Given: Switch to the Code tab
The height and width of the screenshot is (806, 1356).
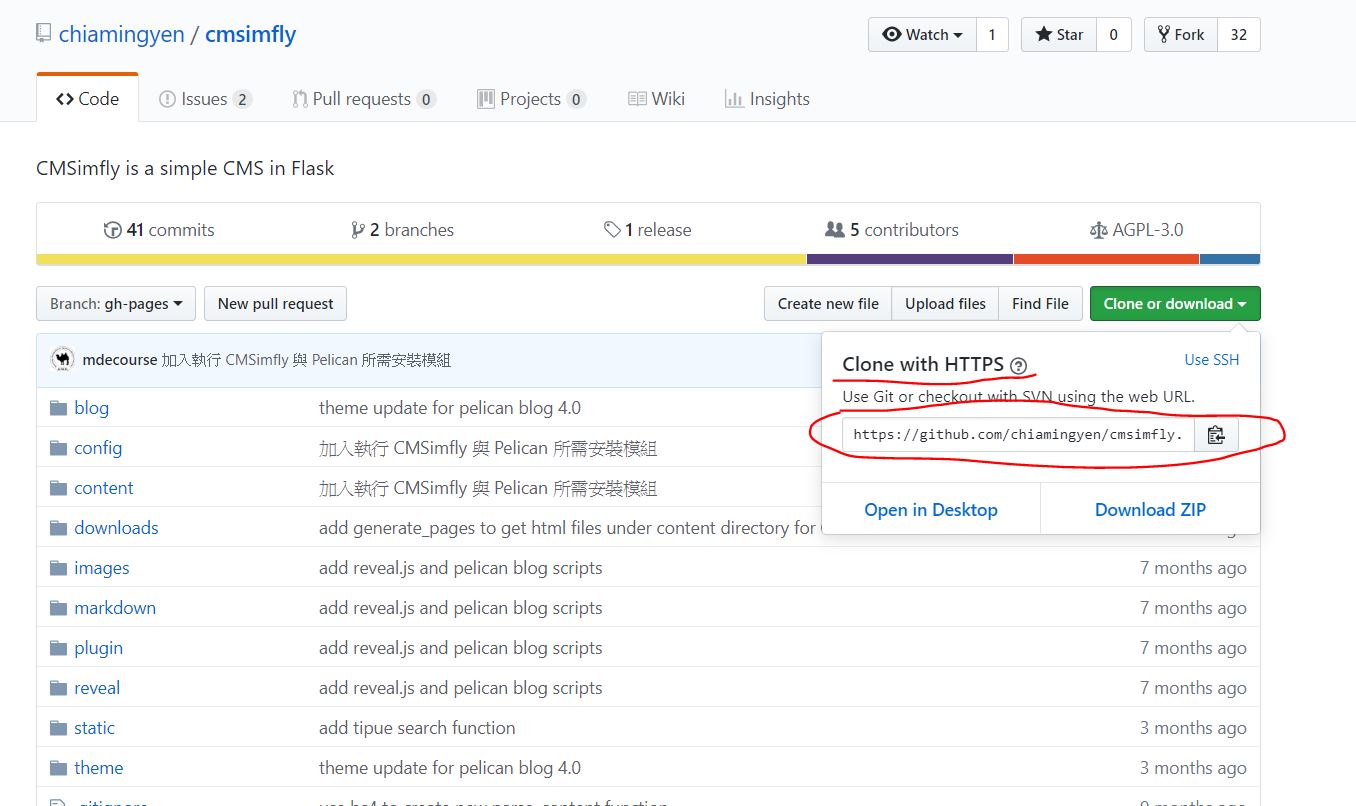Looking at the screenshot, I should click(87, 99).
